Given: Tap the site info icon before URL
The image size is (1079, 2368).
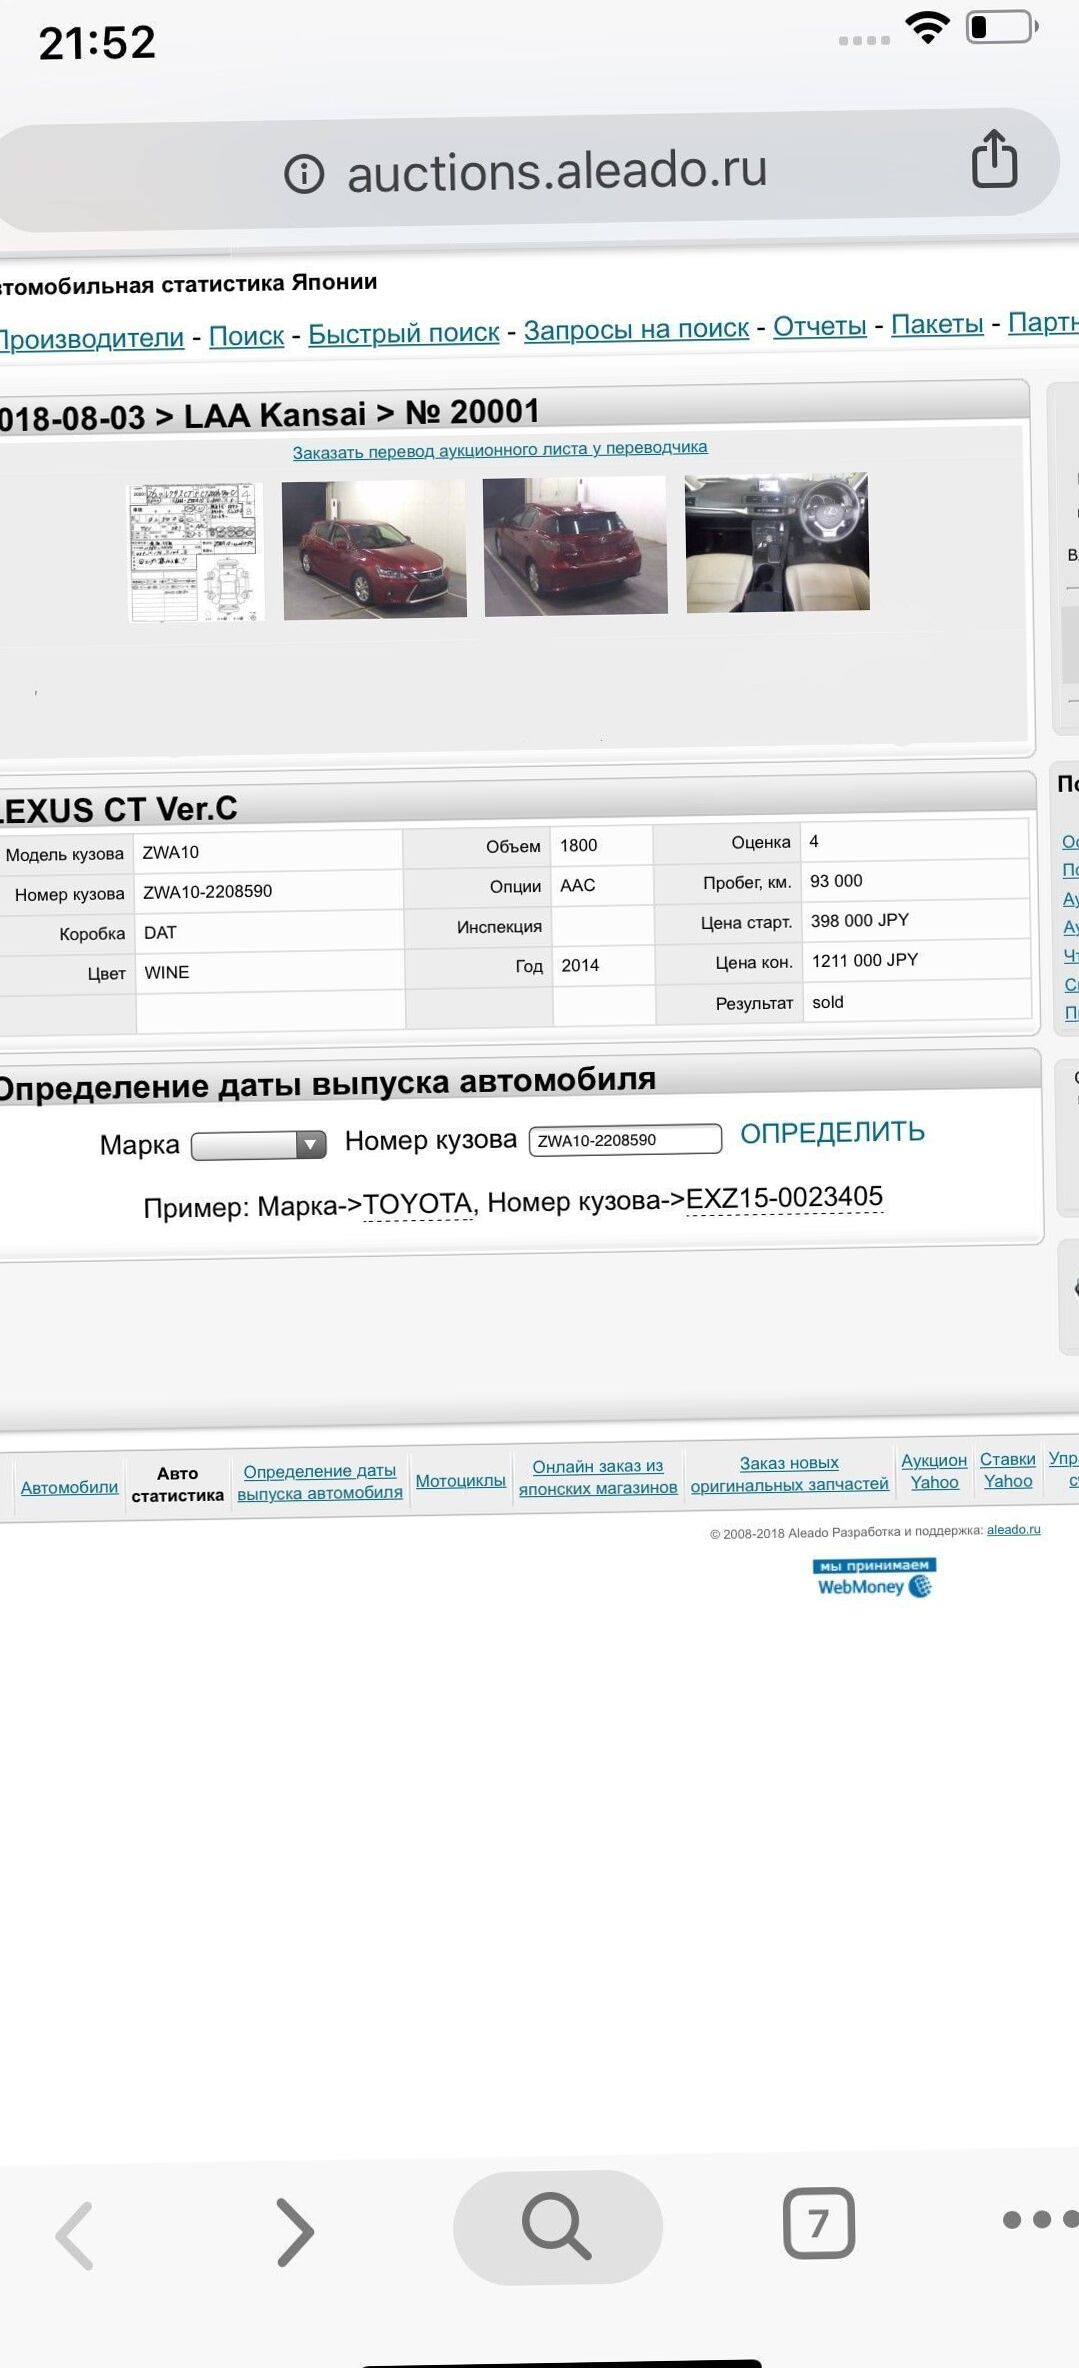Looking at the screenshot, I should (x=304, y=174).
